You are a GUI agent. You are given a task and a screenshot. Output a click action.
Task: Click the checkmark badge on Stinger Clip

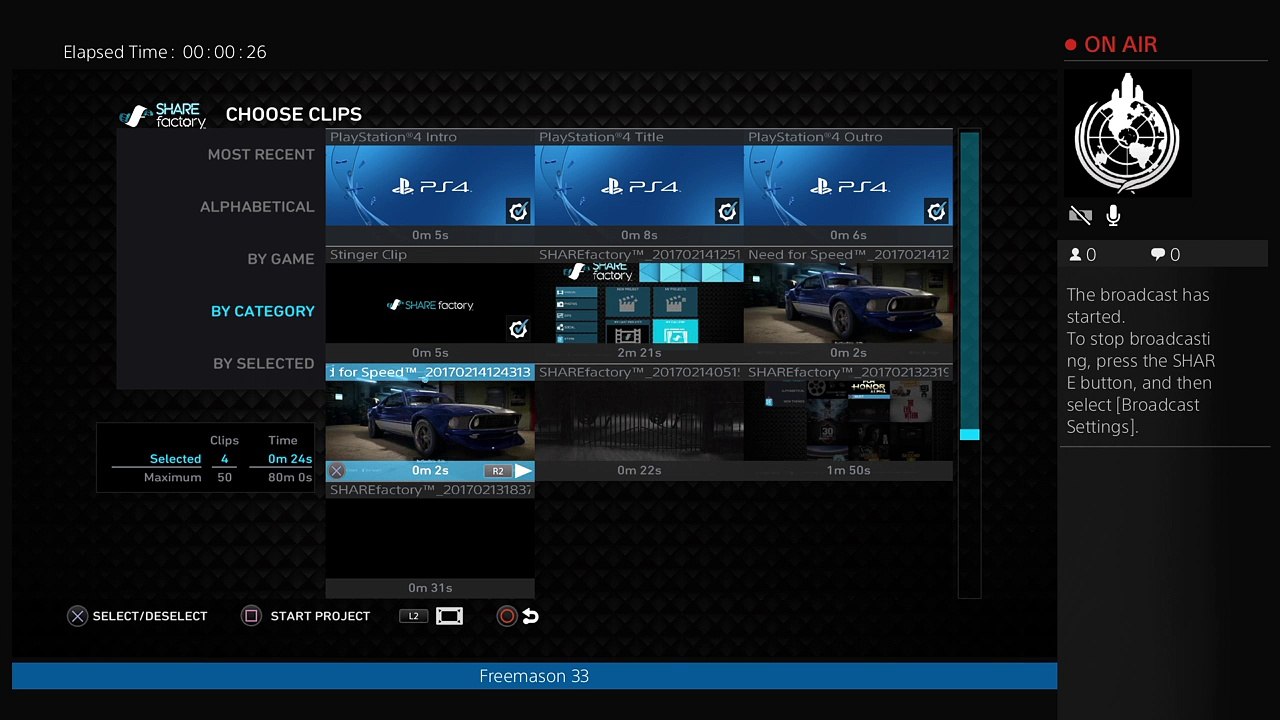(x=518, y=329)
